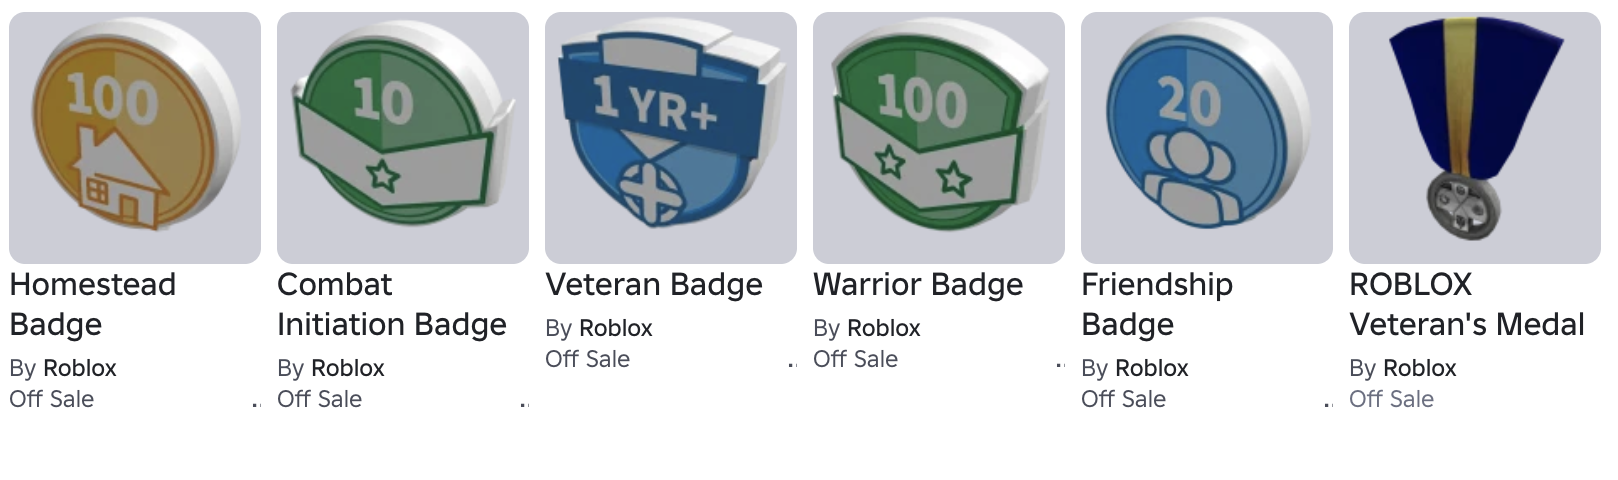Screen dimensions: 1618x480
Task: Click Roblox creator link under Warrior Badge
Action: [x=884, y=328]
